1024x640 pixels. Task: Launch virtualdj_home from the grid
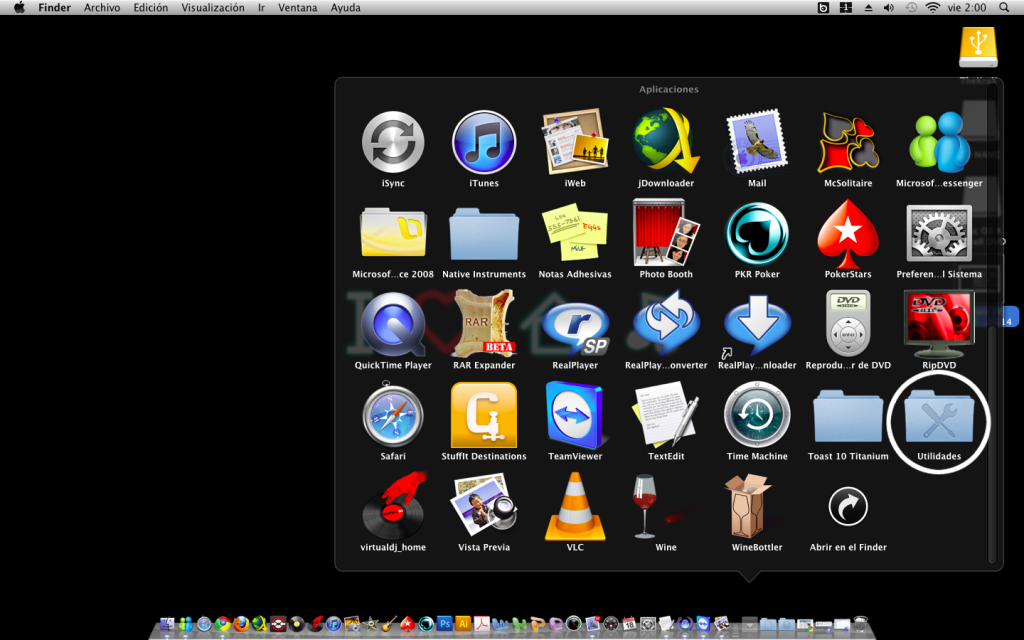coord(392,506)
